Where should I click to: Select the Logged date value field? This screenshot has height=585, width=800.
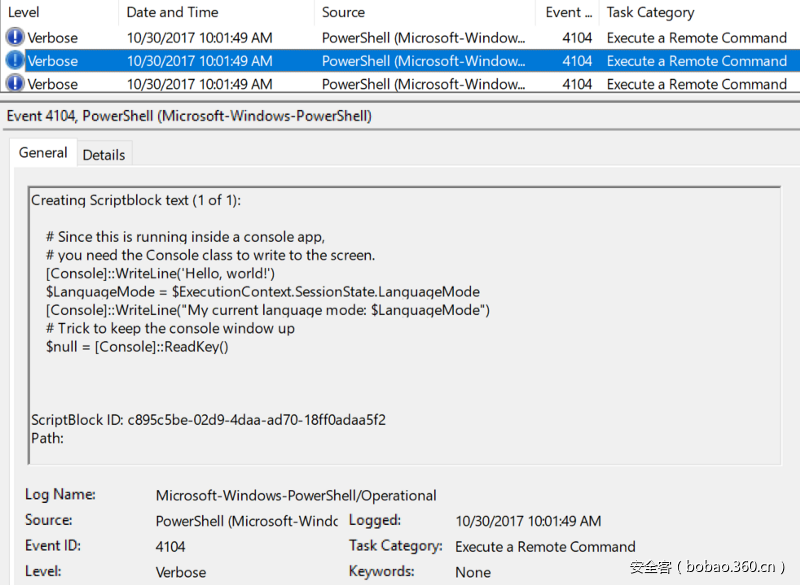coord(528,521)
